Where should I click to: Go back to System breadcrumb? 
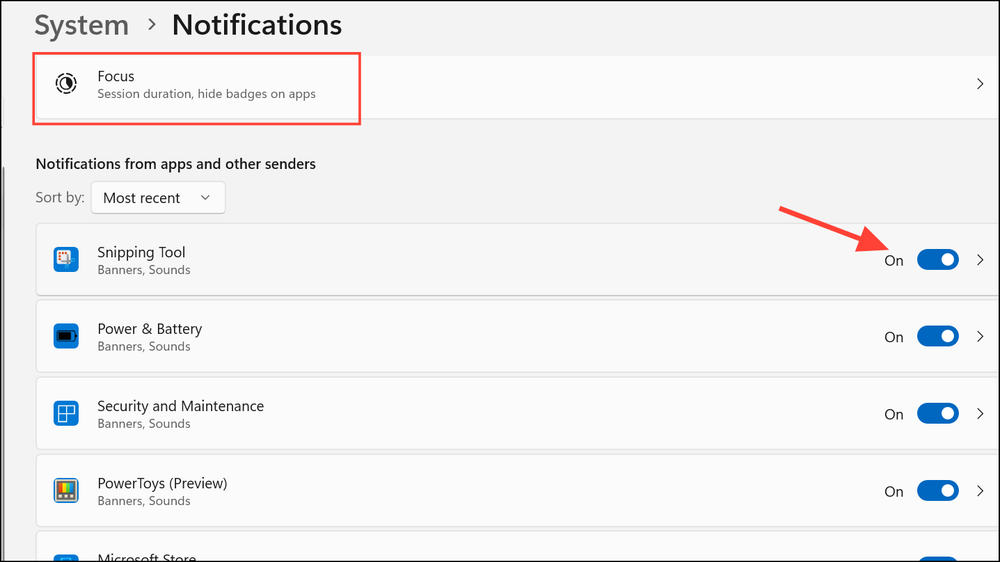[82, 25]
